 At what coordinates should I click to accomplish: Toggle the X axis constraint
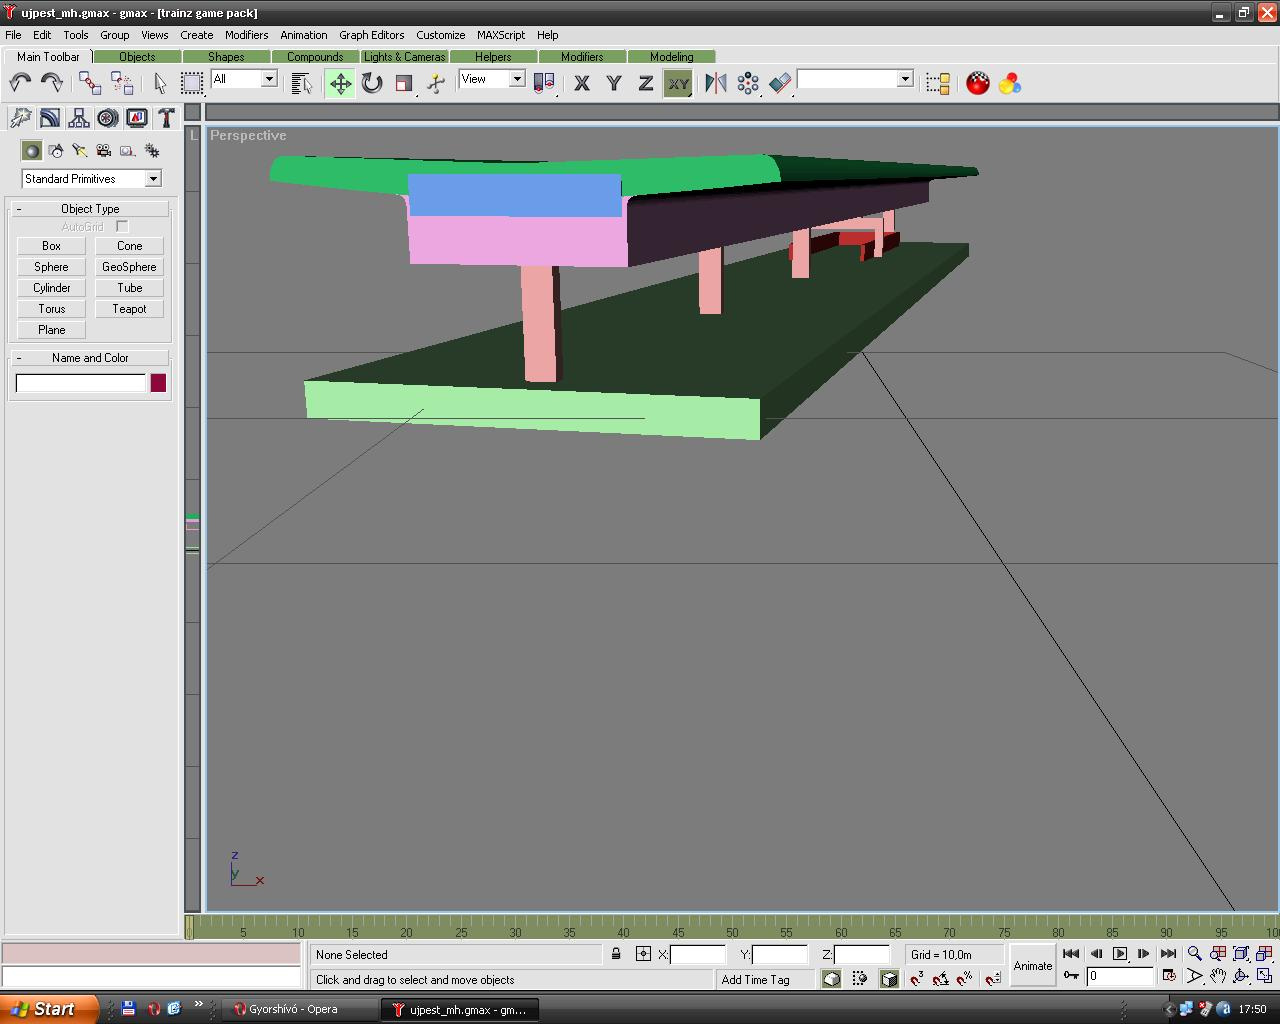(x=582, y=84)
